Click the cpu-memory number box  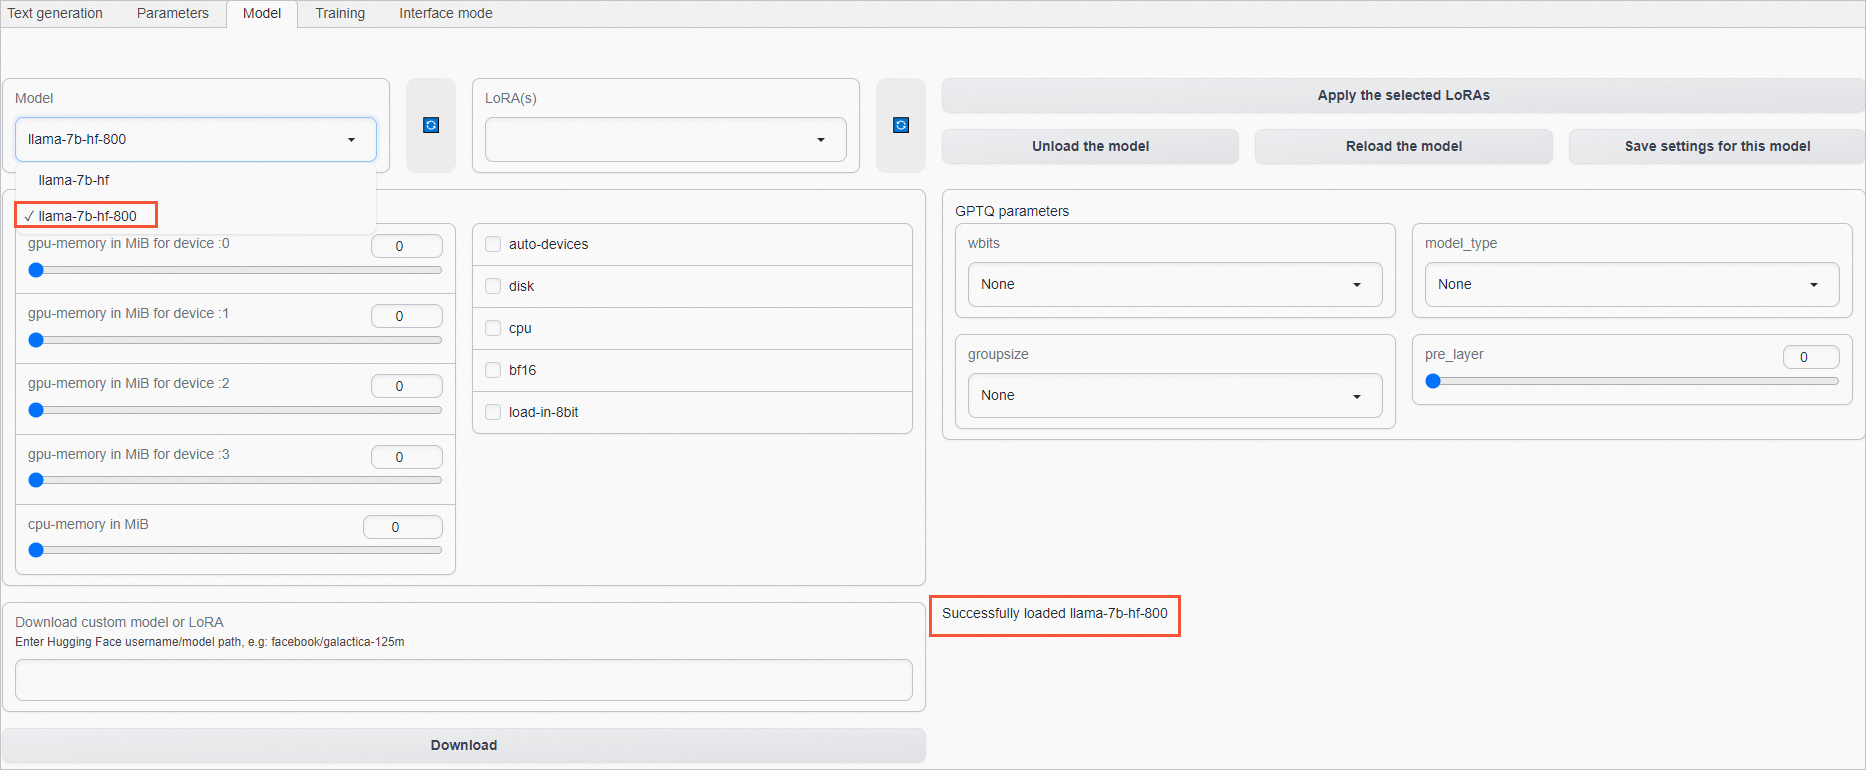(x=403, y=527)
